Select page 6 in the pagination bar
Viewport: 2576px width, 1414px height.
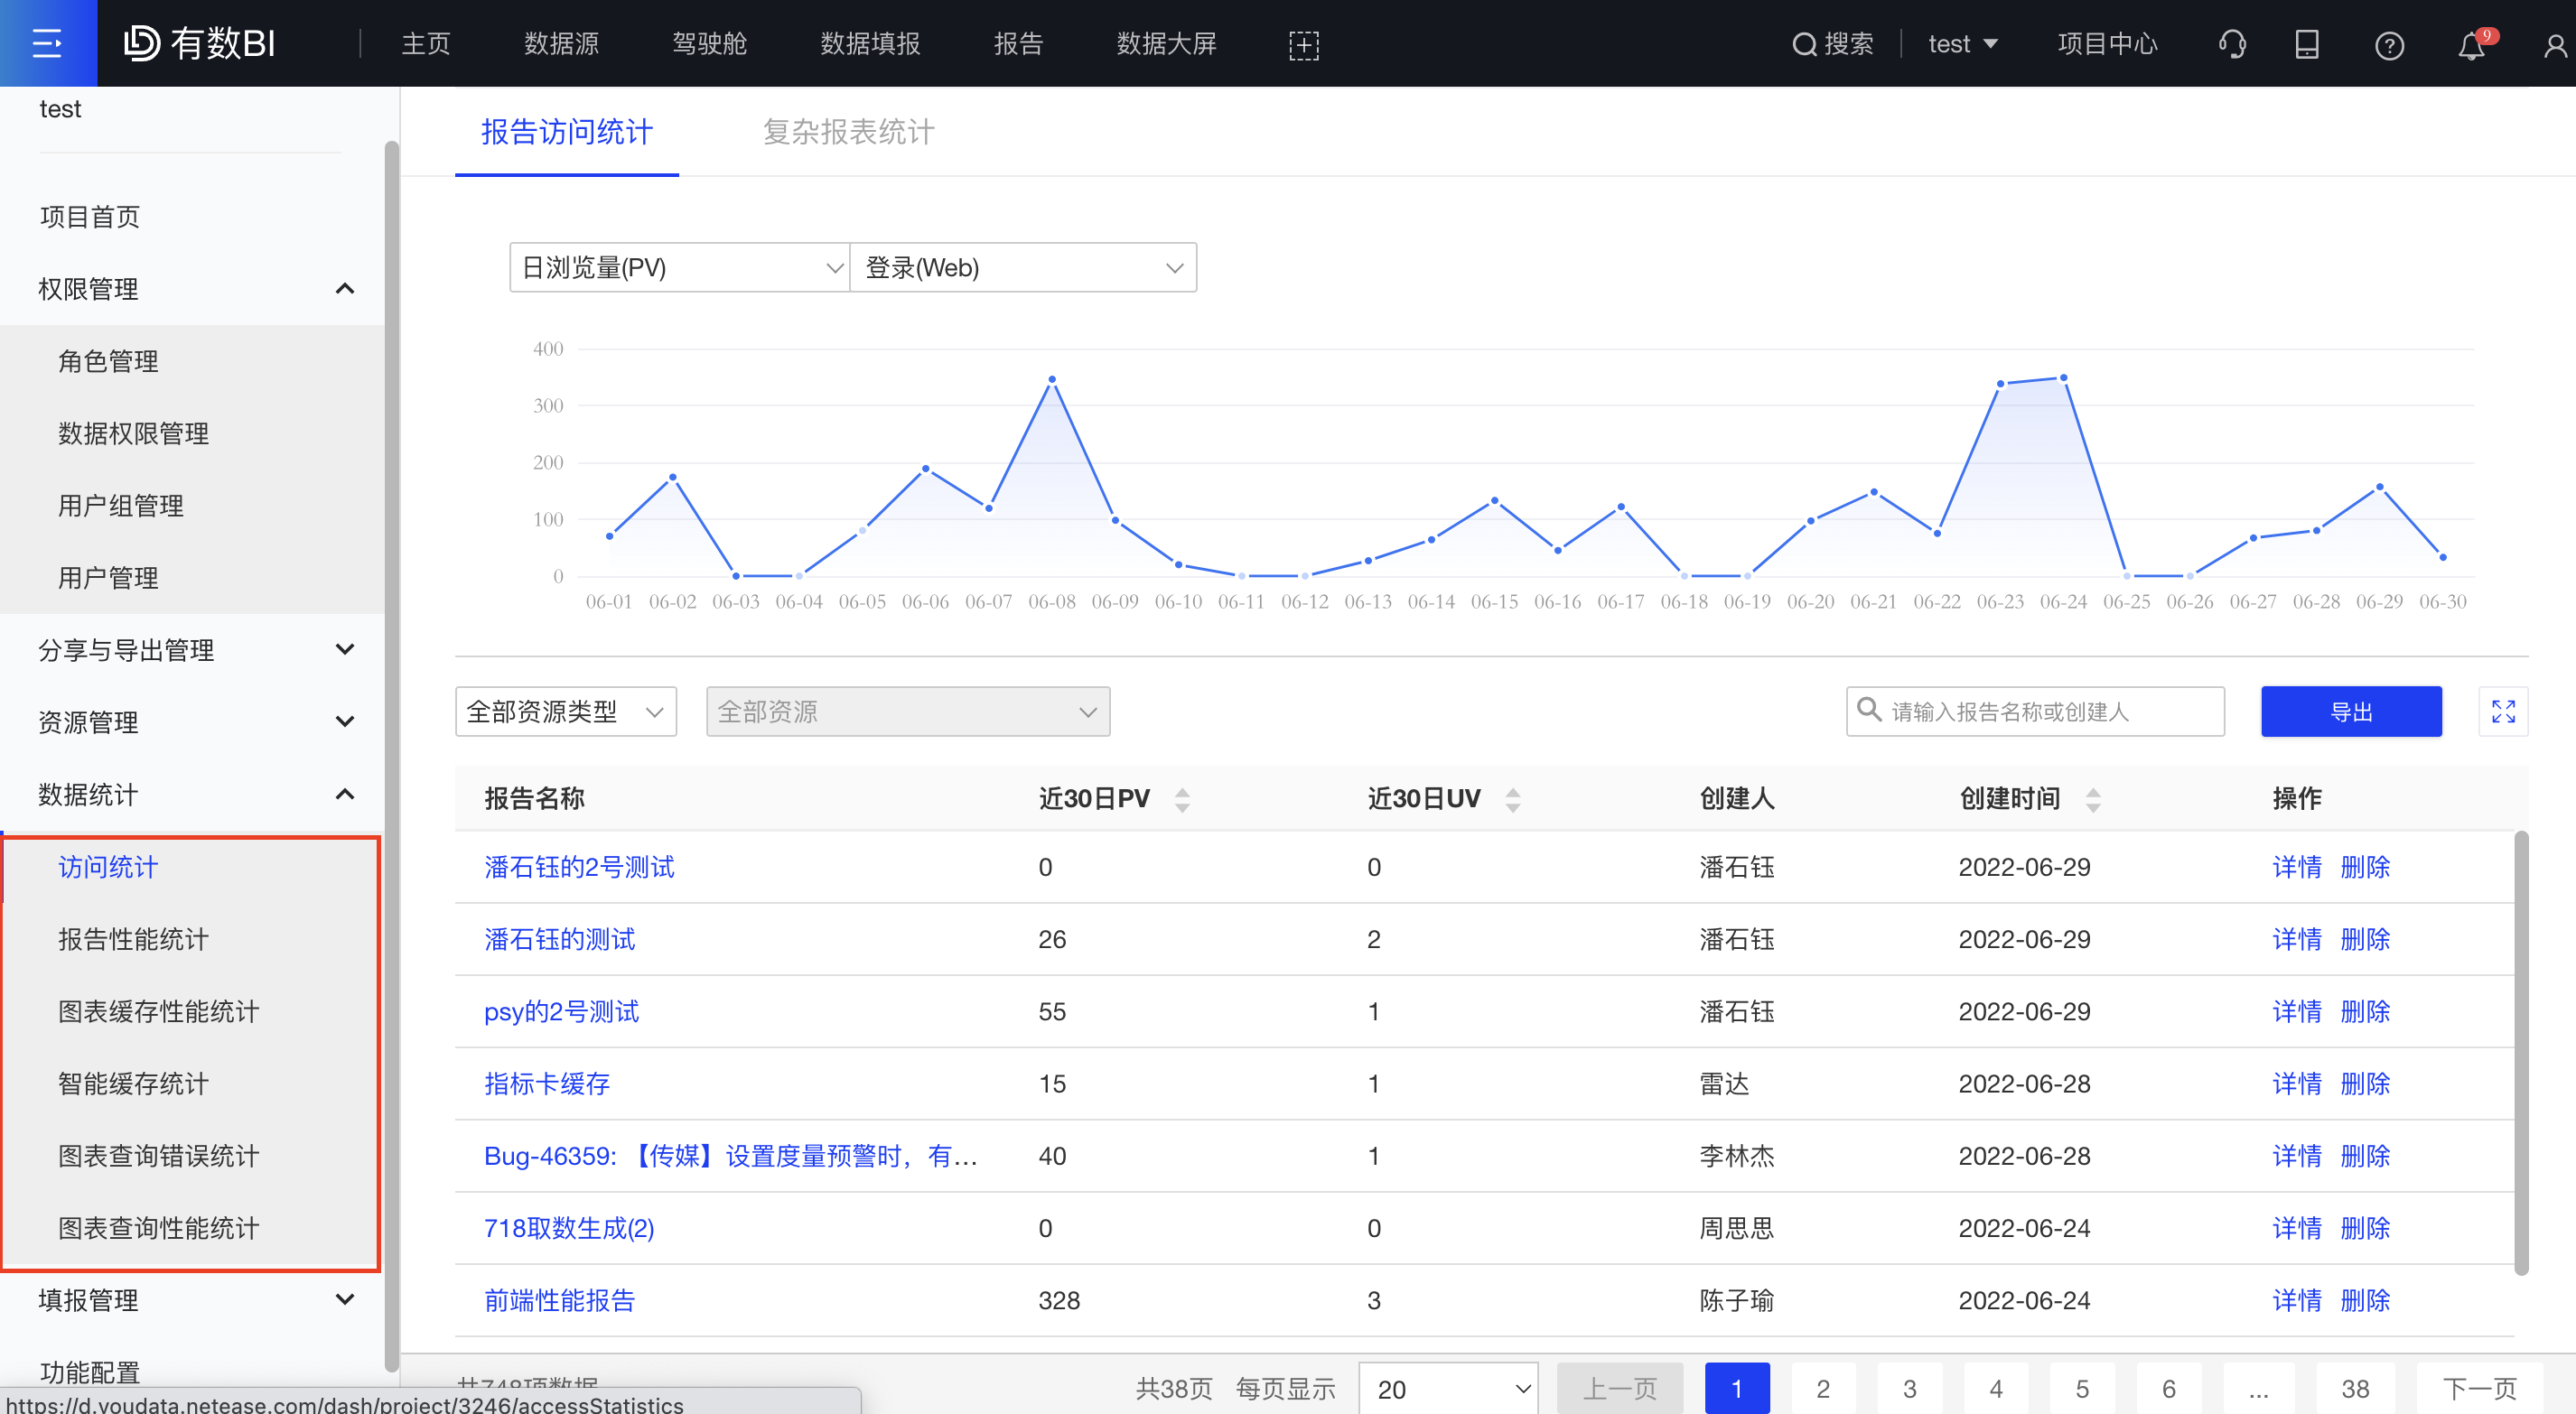2168,1388
